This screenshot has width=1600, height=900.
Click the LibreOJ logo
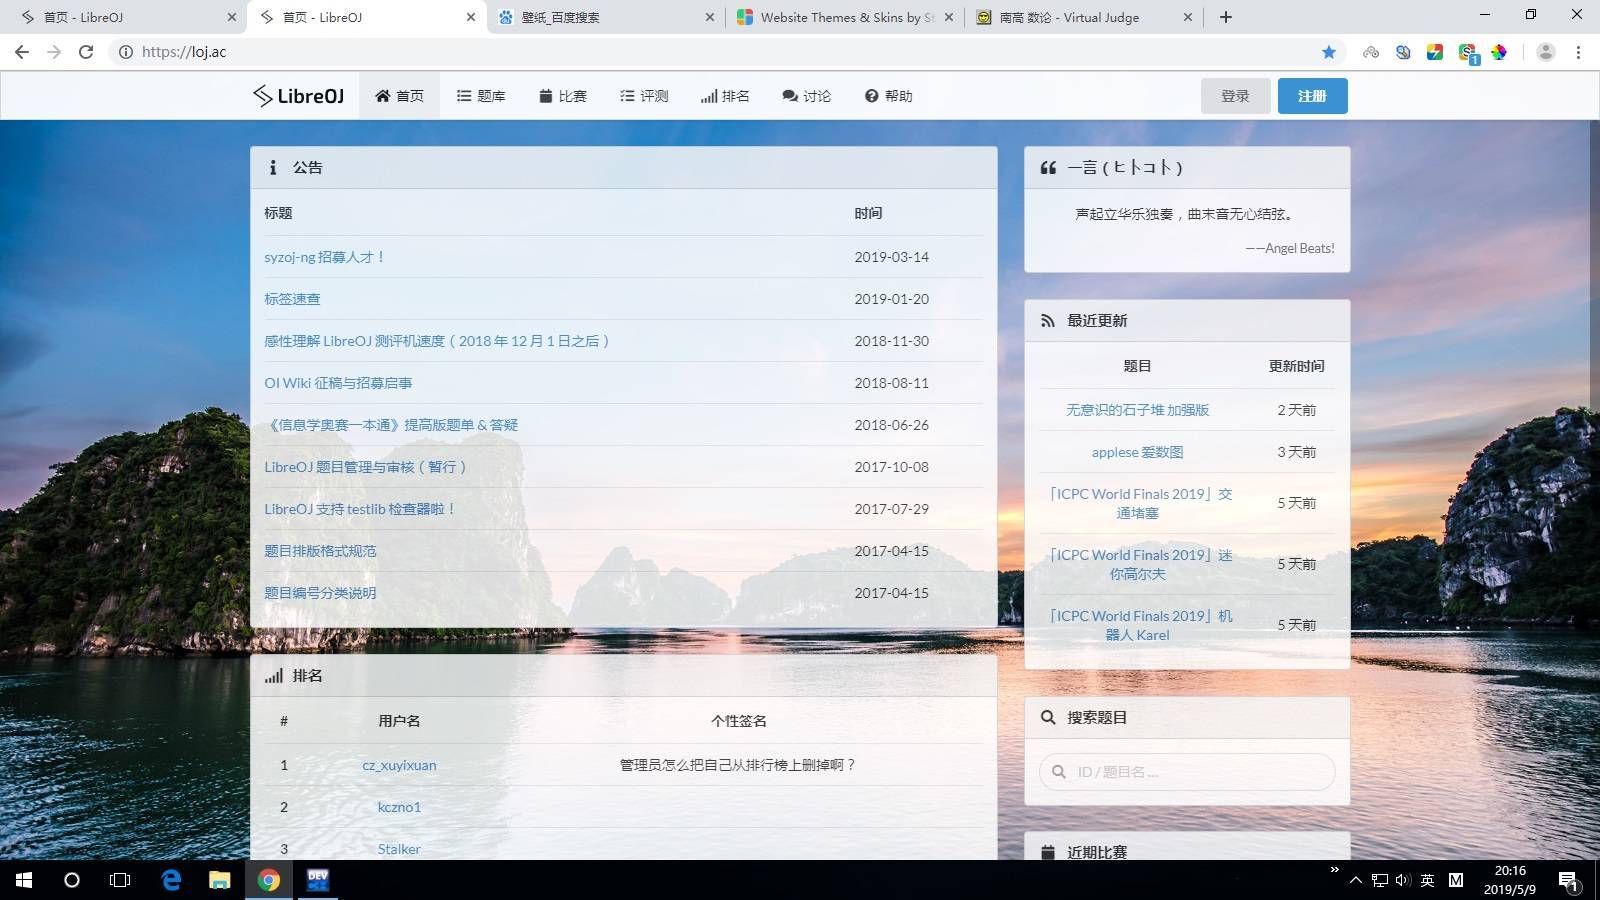point(297,95)
